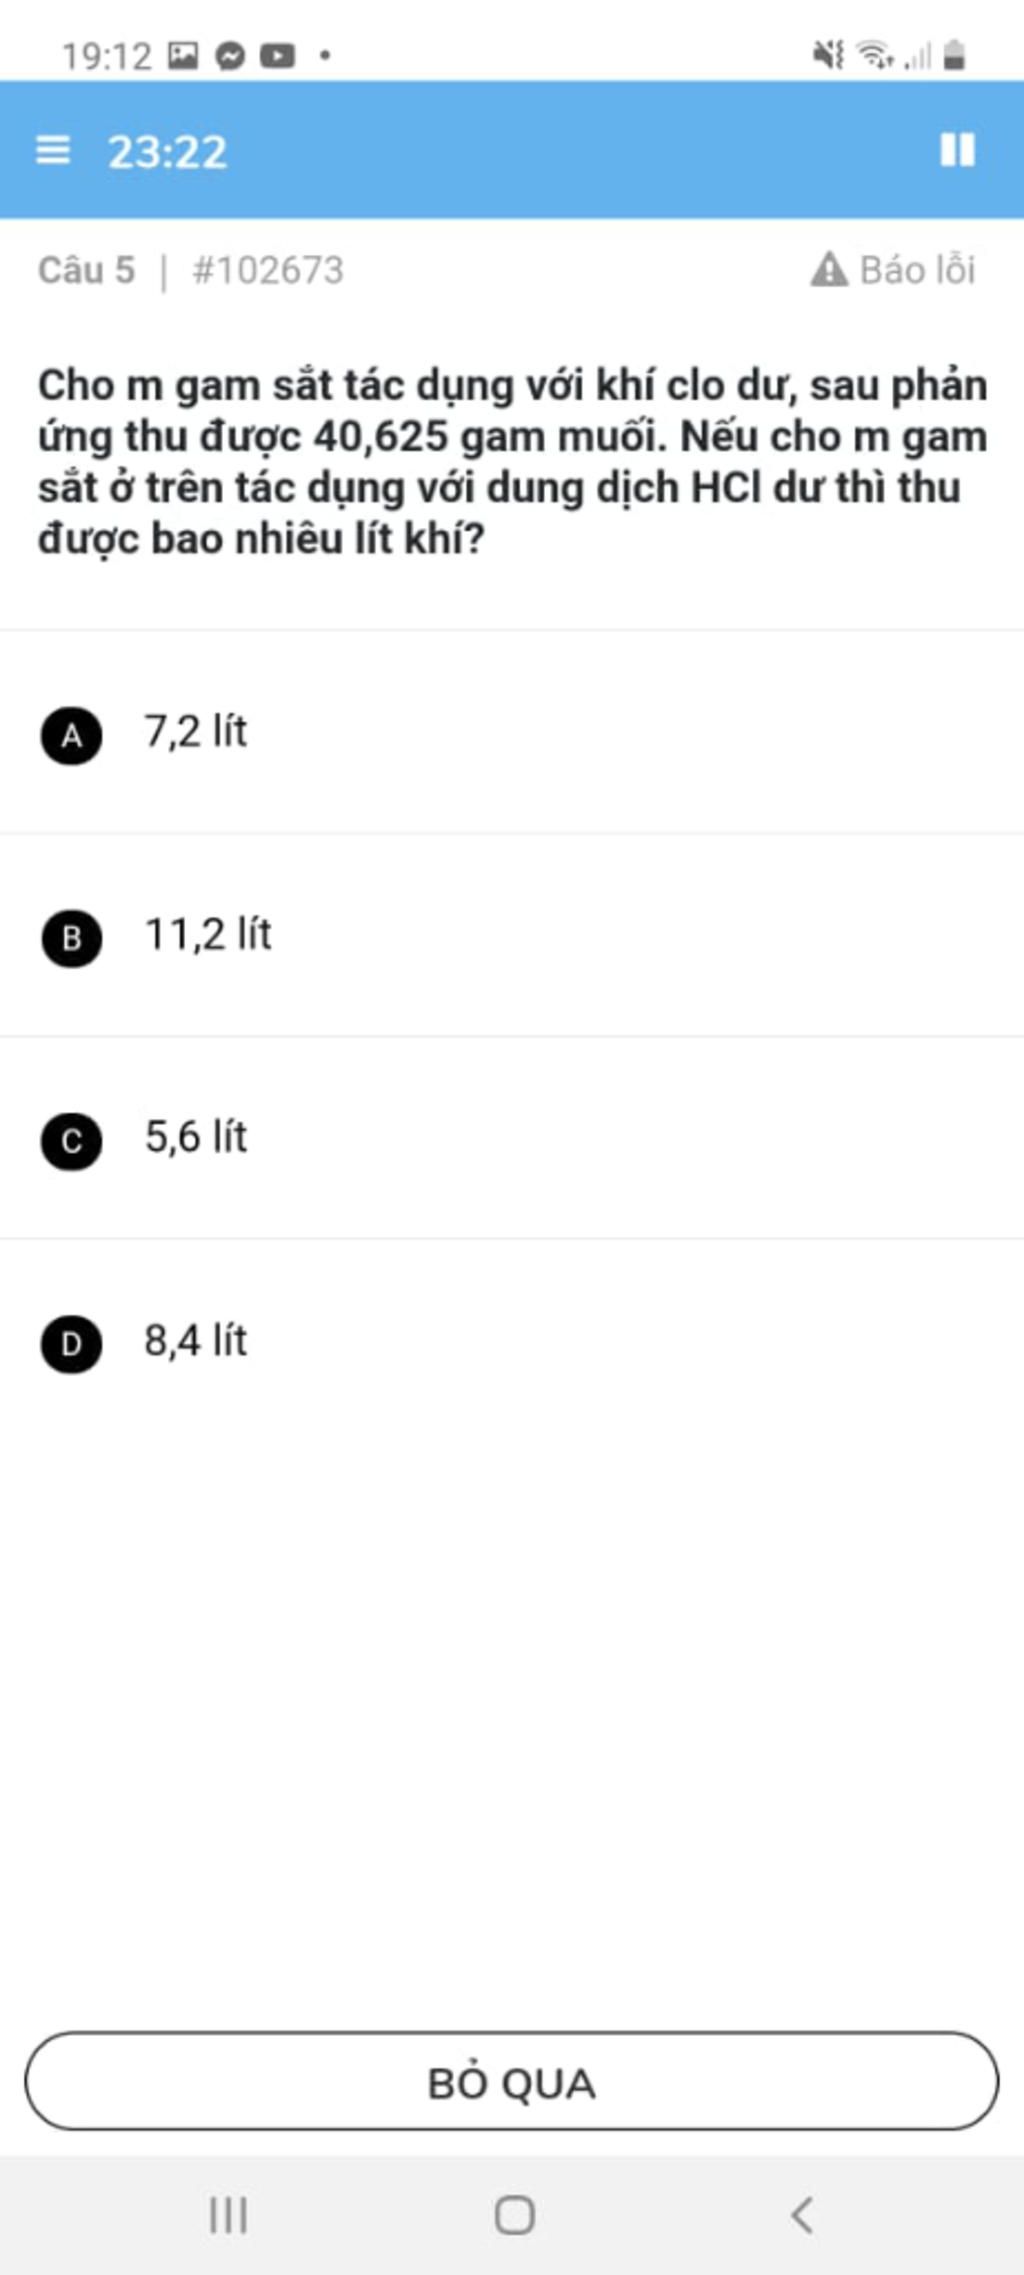
Task: Tap the YouTube notification icon
Action: pos(278,56)
